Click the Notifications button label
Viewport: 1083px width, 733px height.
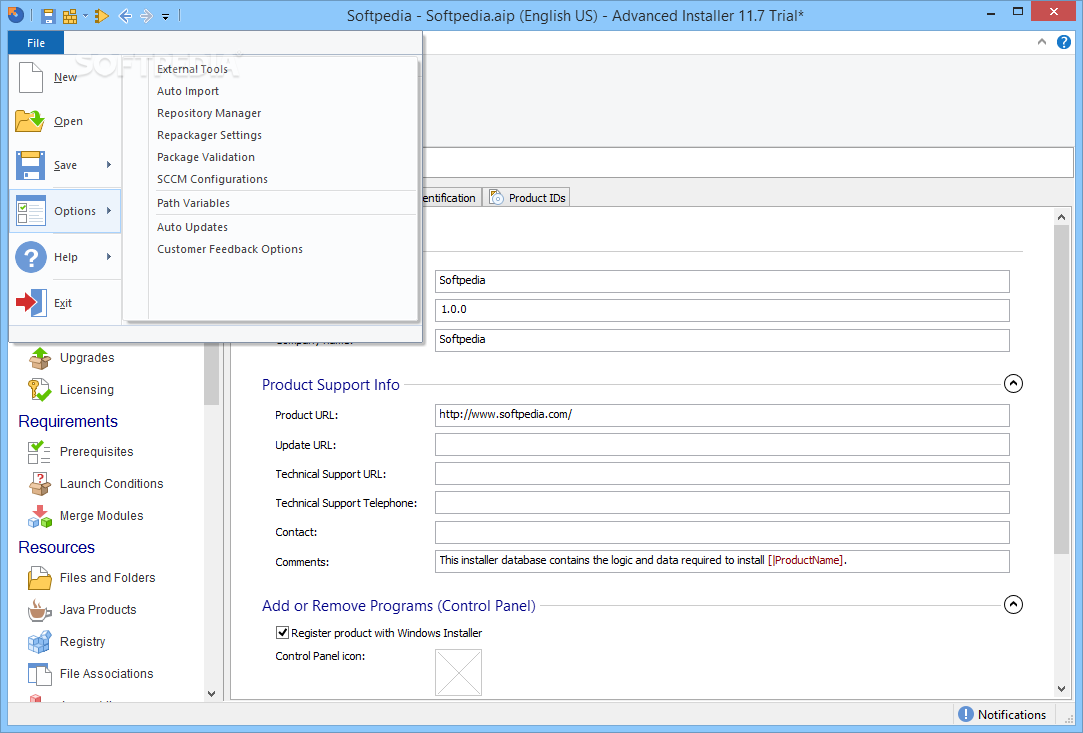point(1012,714)
